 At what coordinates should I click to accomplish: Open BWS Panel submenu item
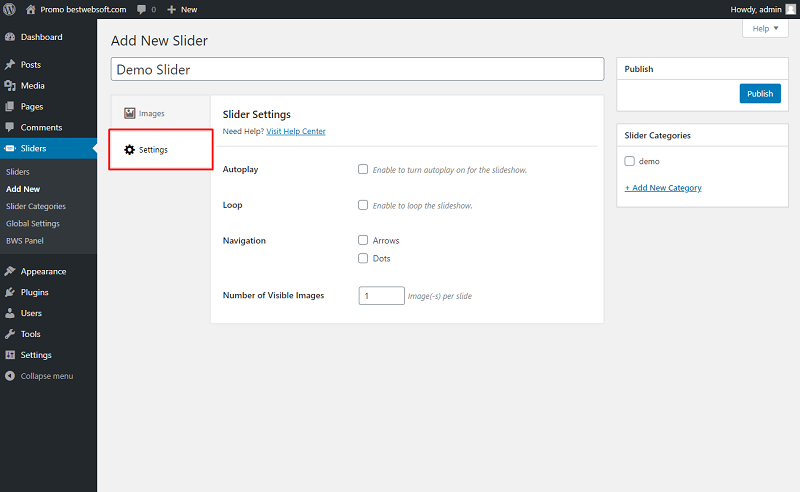click(24, 241)
